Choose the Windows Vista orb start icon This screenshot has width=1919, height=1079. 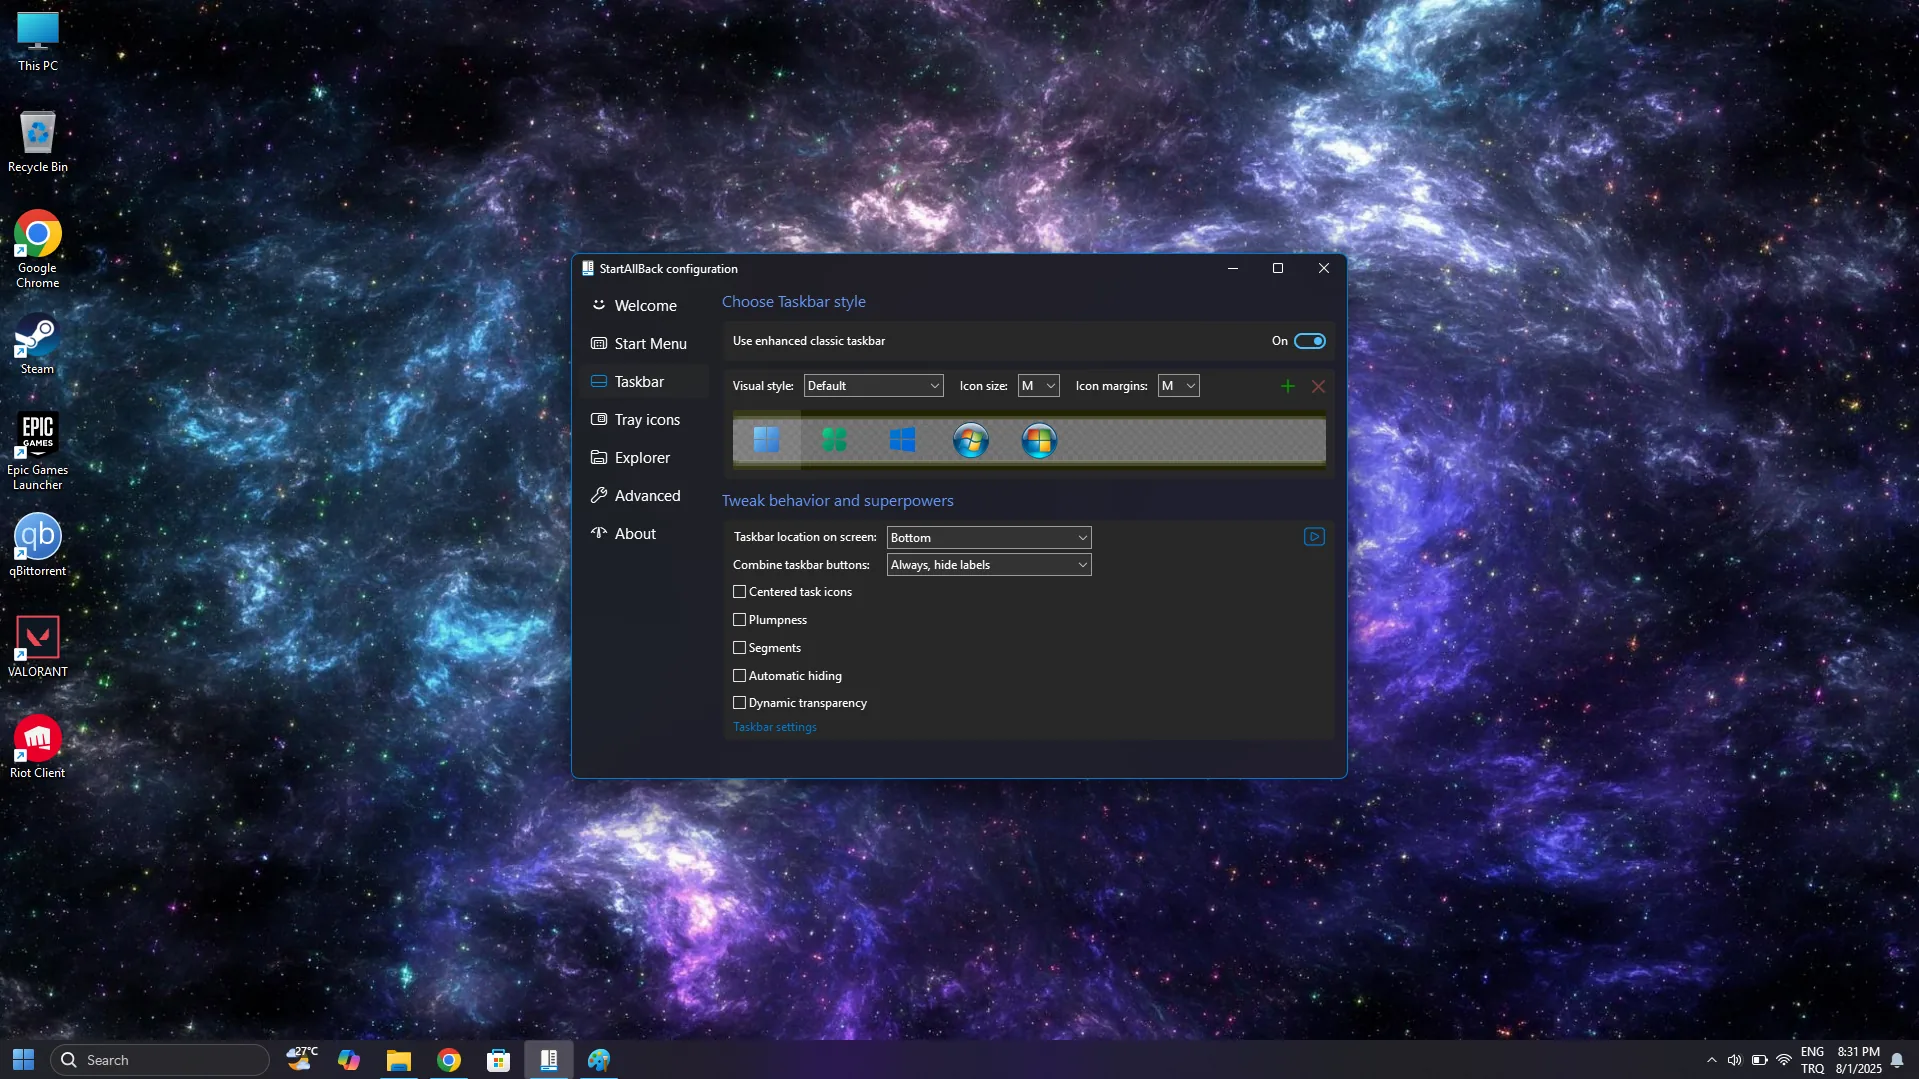click(x=1039, y=440)
